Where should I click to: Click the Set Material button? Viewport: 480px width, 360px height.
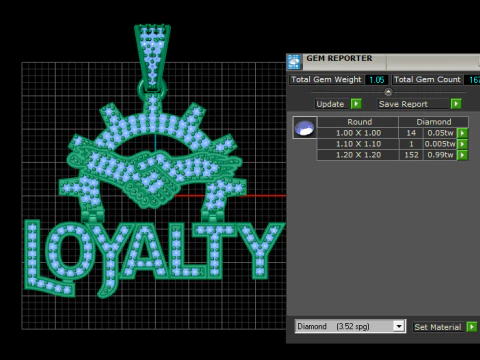coord(438,327)
